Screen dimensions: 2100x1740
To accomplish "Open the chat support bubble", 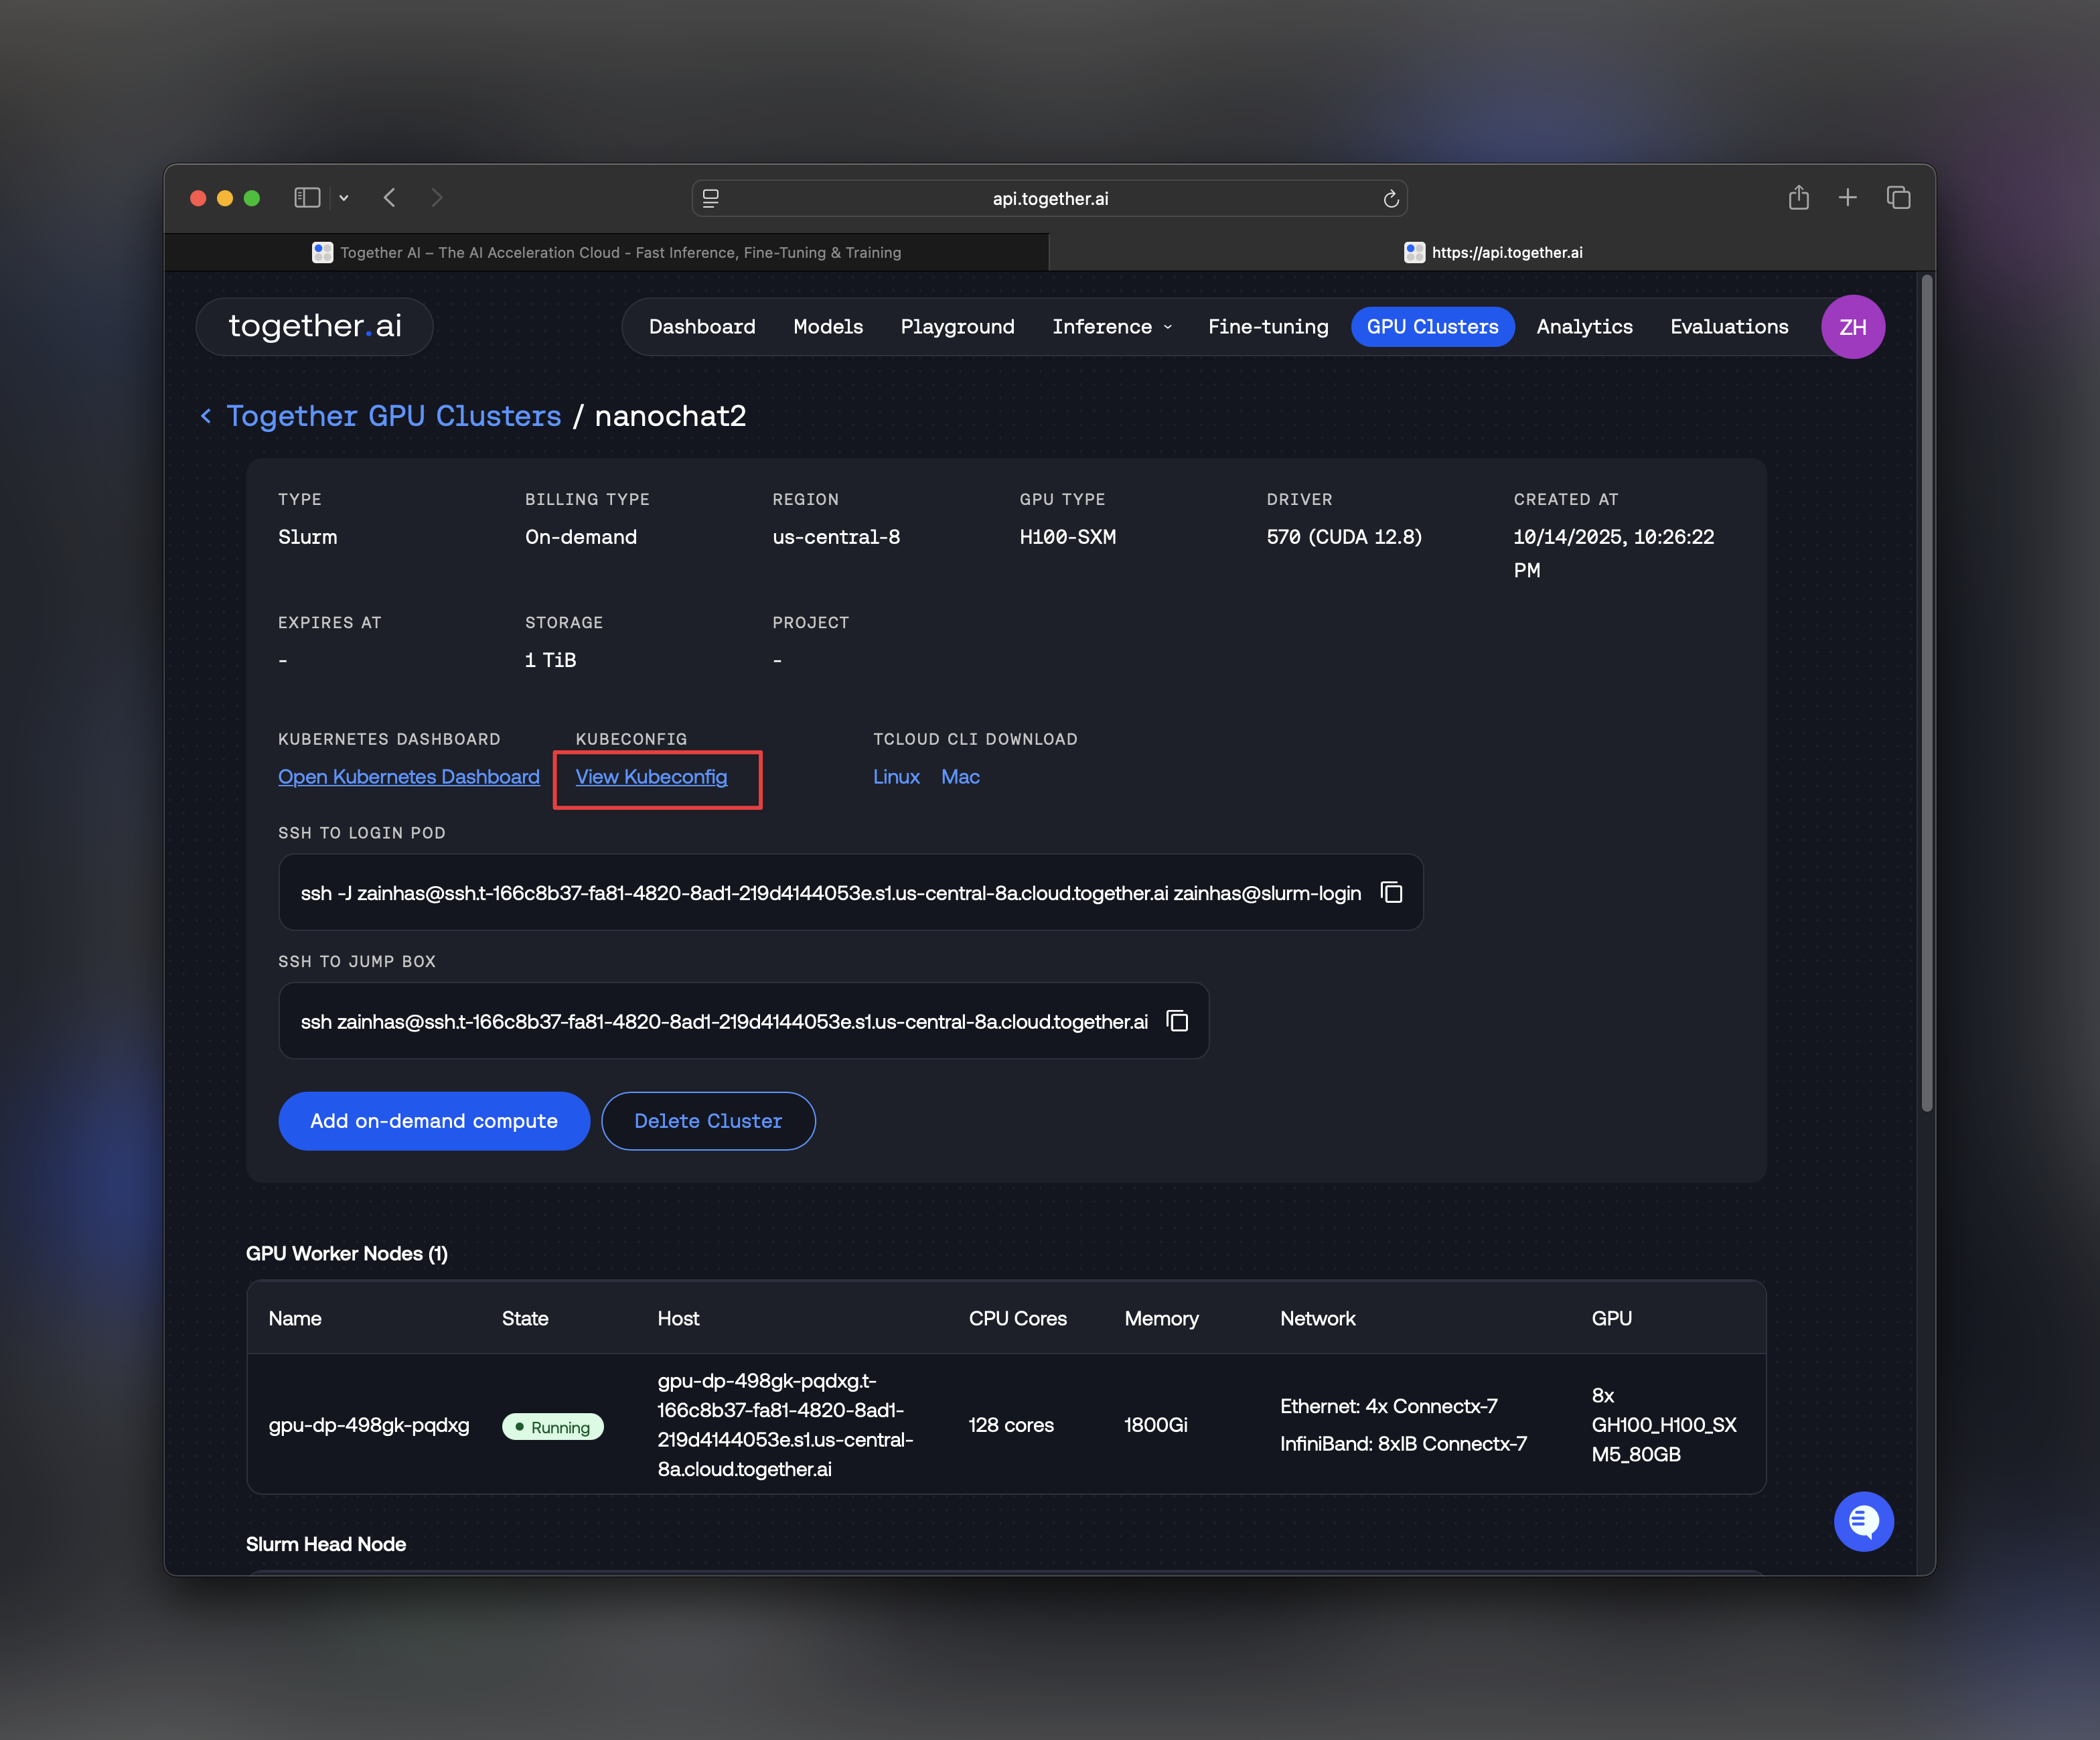I will pos(1863,1521).
